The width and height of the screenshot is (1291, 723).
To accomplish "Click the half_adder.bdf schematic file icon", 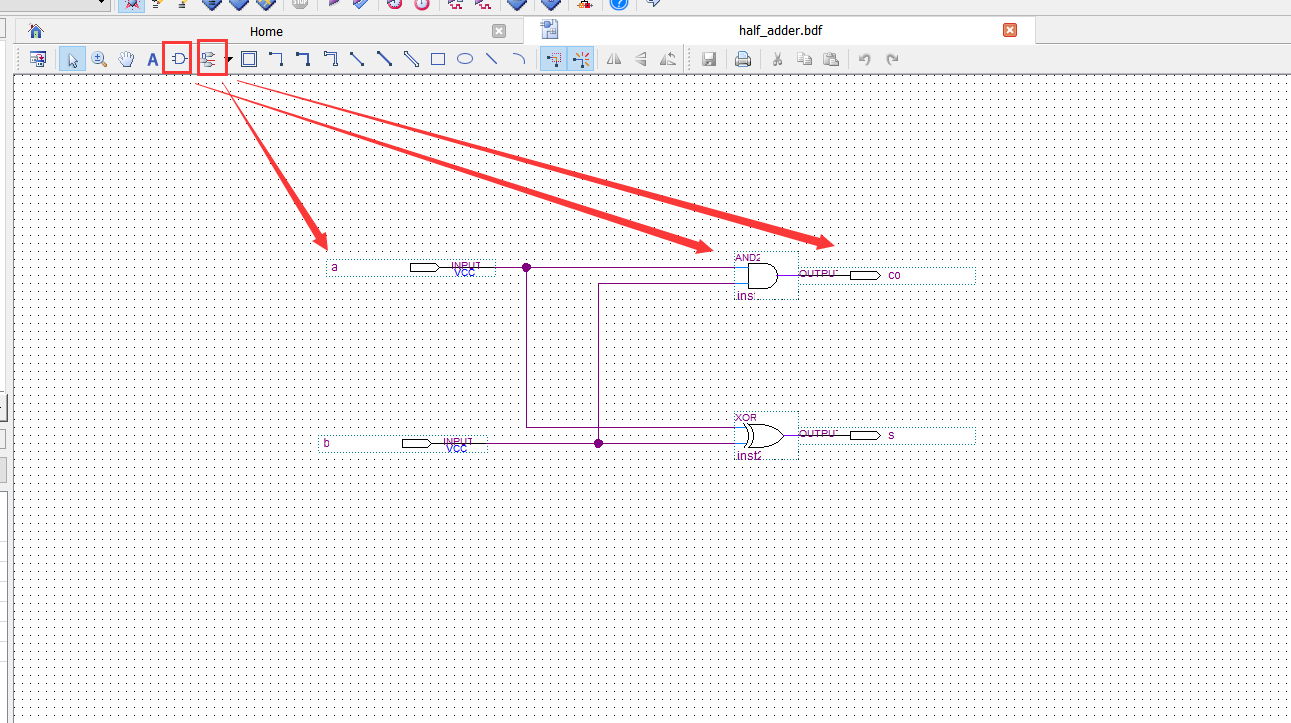I will coord(549,30).
